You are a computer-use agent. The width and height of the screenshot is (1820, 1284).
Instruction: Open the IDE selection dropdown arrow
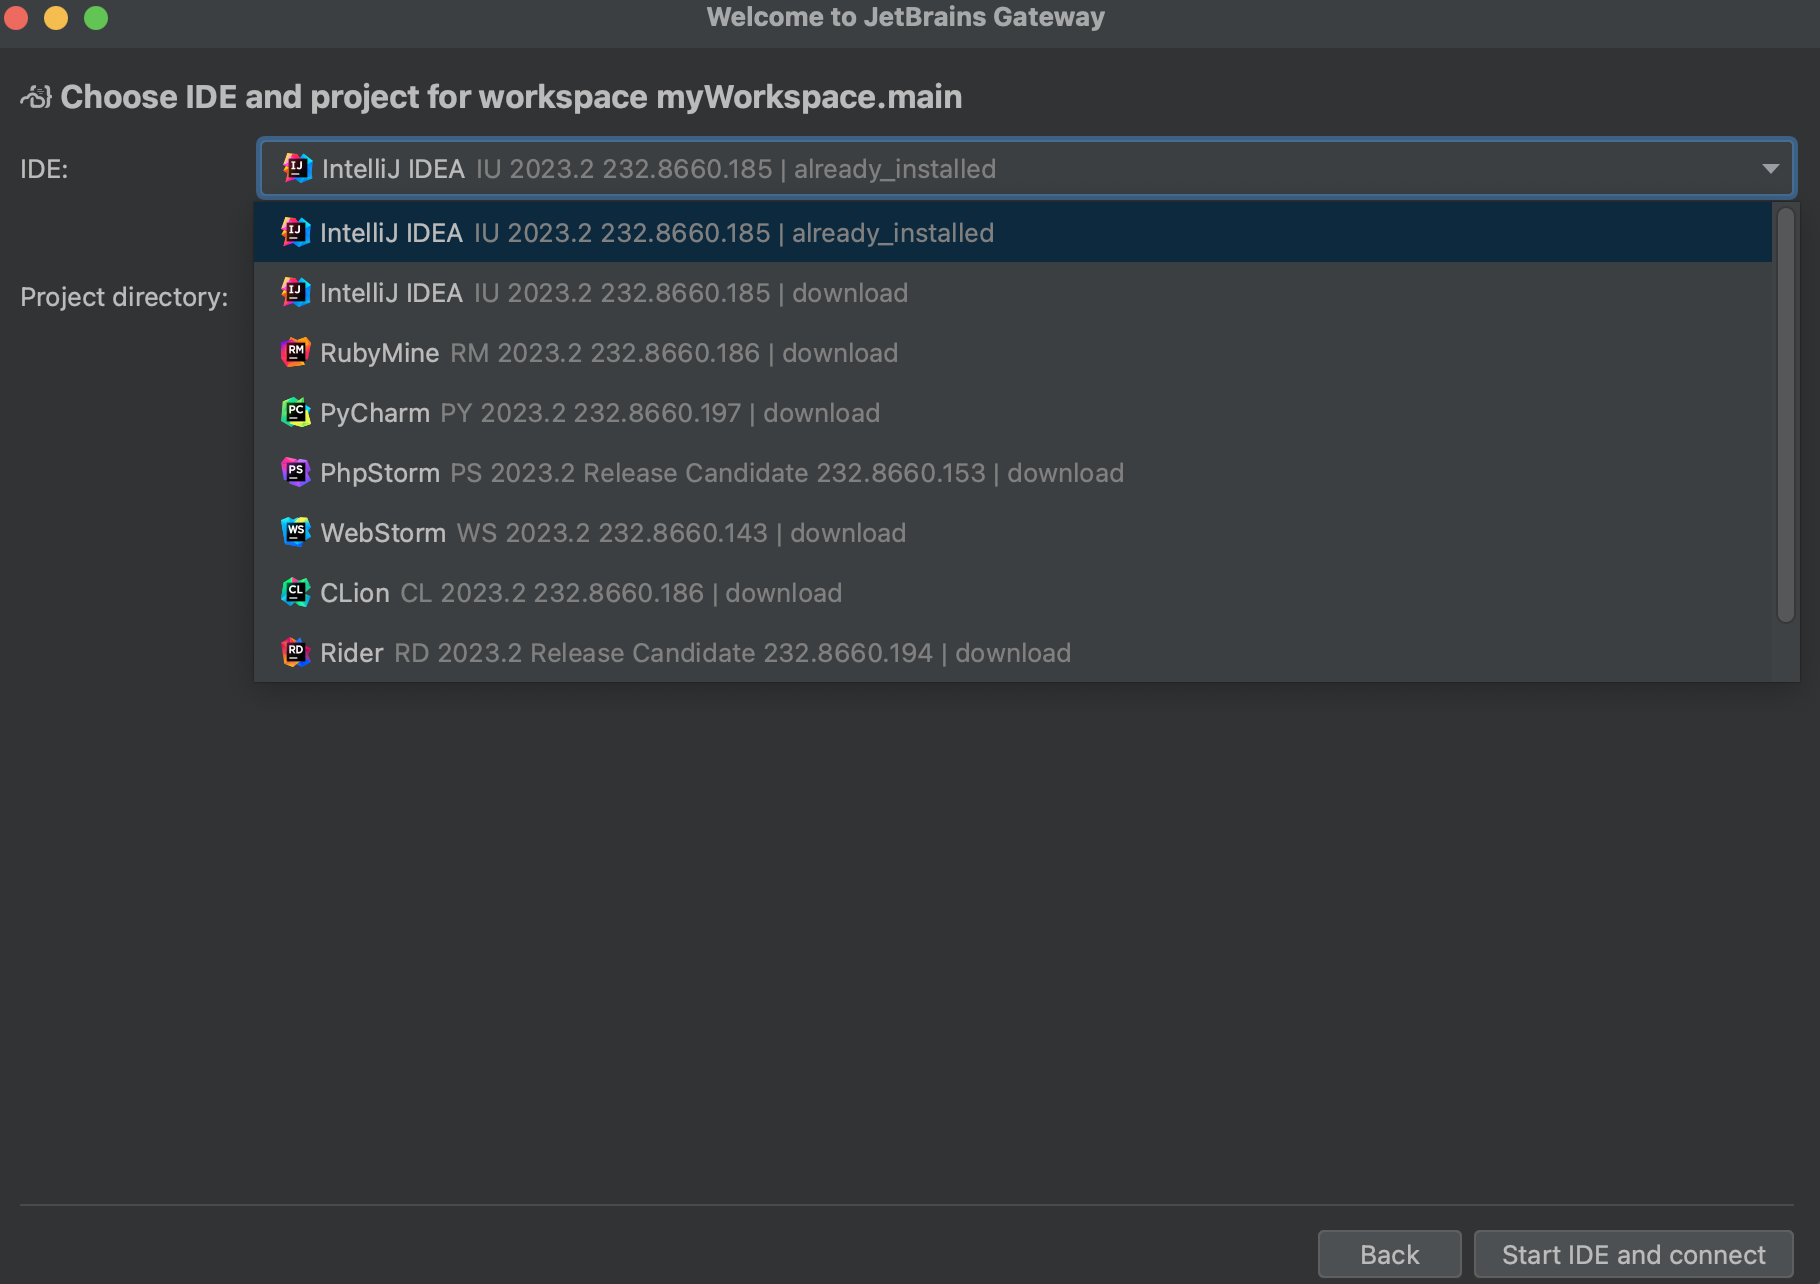[1771, 168]
